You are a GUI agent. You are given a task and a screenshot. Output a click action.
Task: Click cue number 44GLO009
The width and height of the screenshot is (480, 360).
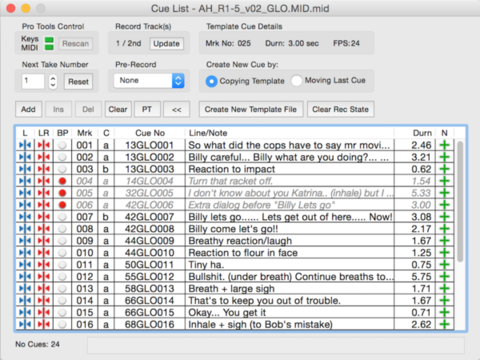149,241
